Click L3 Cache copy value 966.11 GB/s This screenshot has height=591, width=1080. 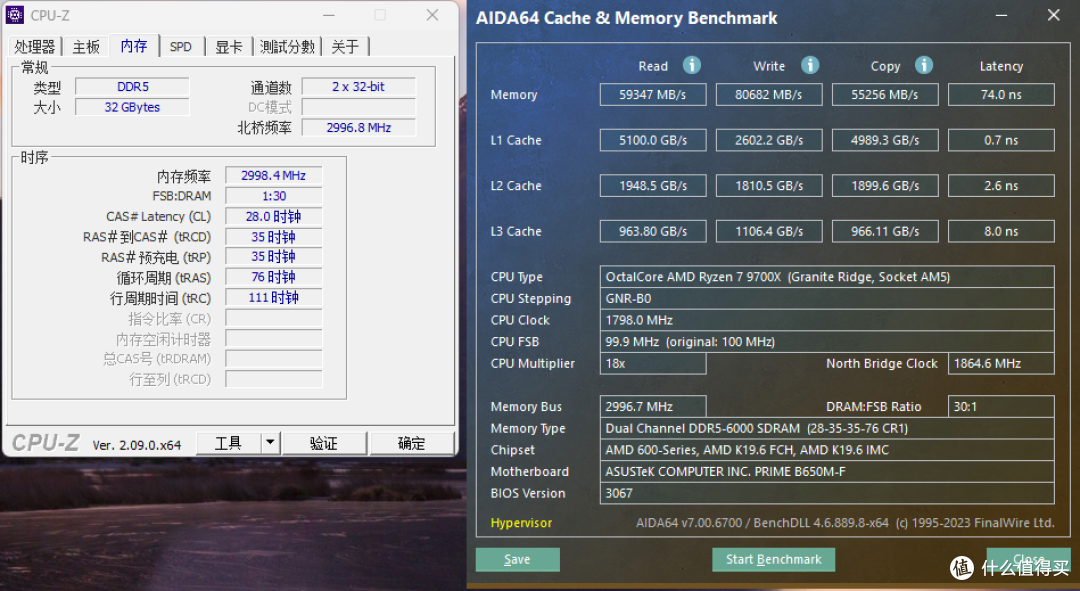[x=885, y=231]
